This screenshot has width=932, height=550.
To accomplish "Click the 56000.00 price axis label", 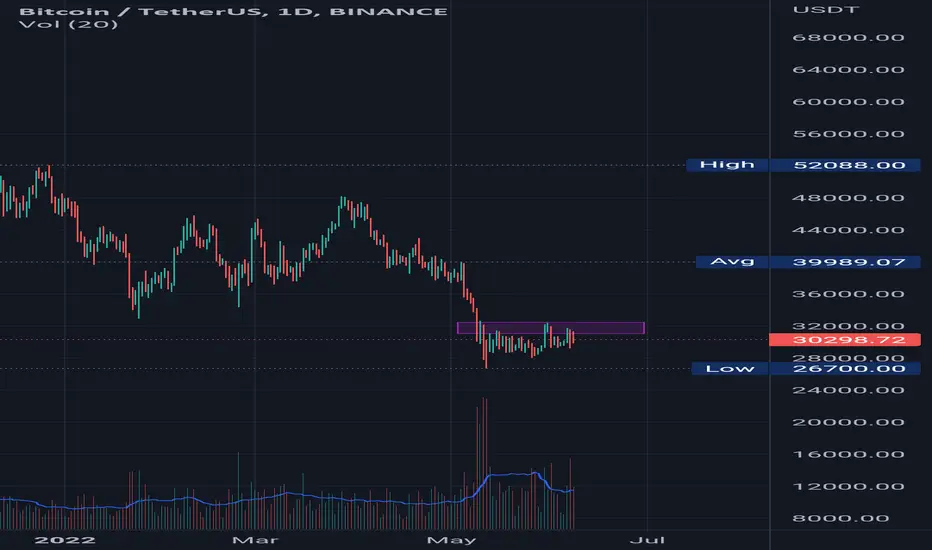I will point(848,134).
